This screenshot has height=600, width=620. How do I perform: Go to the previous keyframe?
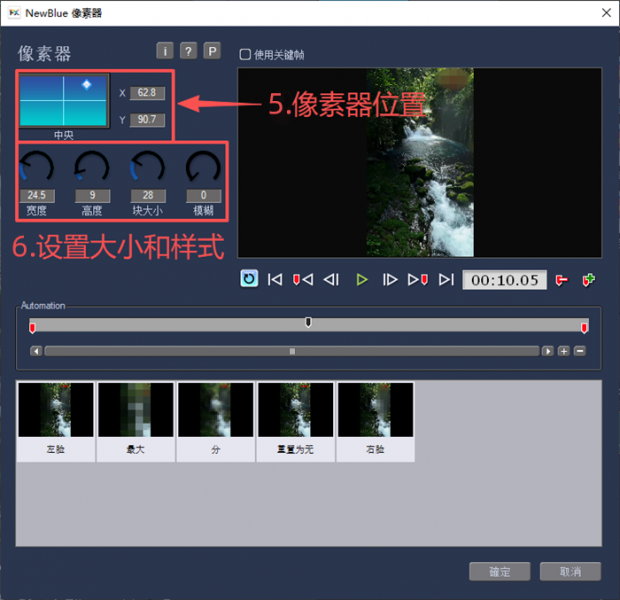(x=303, y=280)
